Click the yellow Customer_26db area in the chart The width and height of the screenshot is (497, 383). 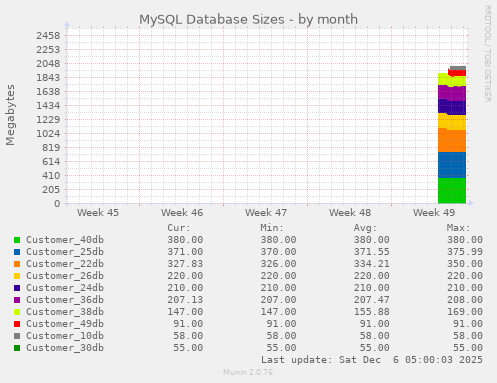452,122
